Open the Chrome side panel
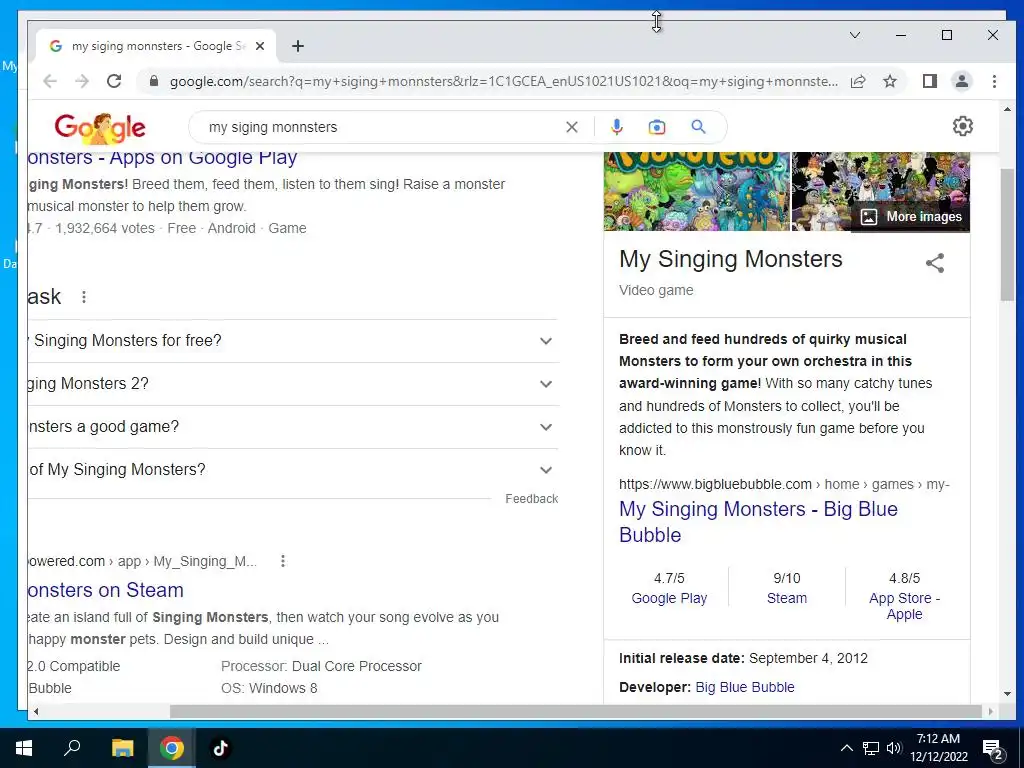This screenshot has width=1024, height=768. pyautogui.click(x=930, y=81)
